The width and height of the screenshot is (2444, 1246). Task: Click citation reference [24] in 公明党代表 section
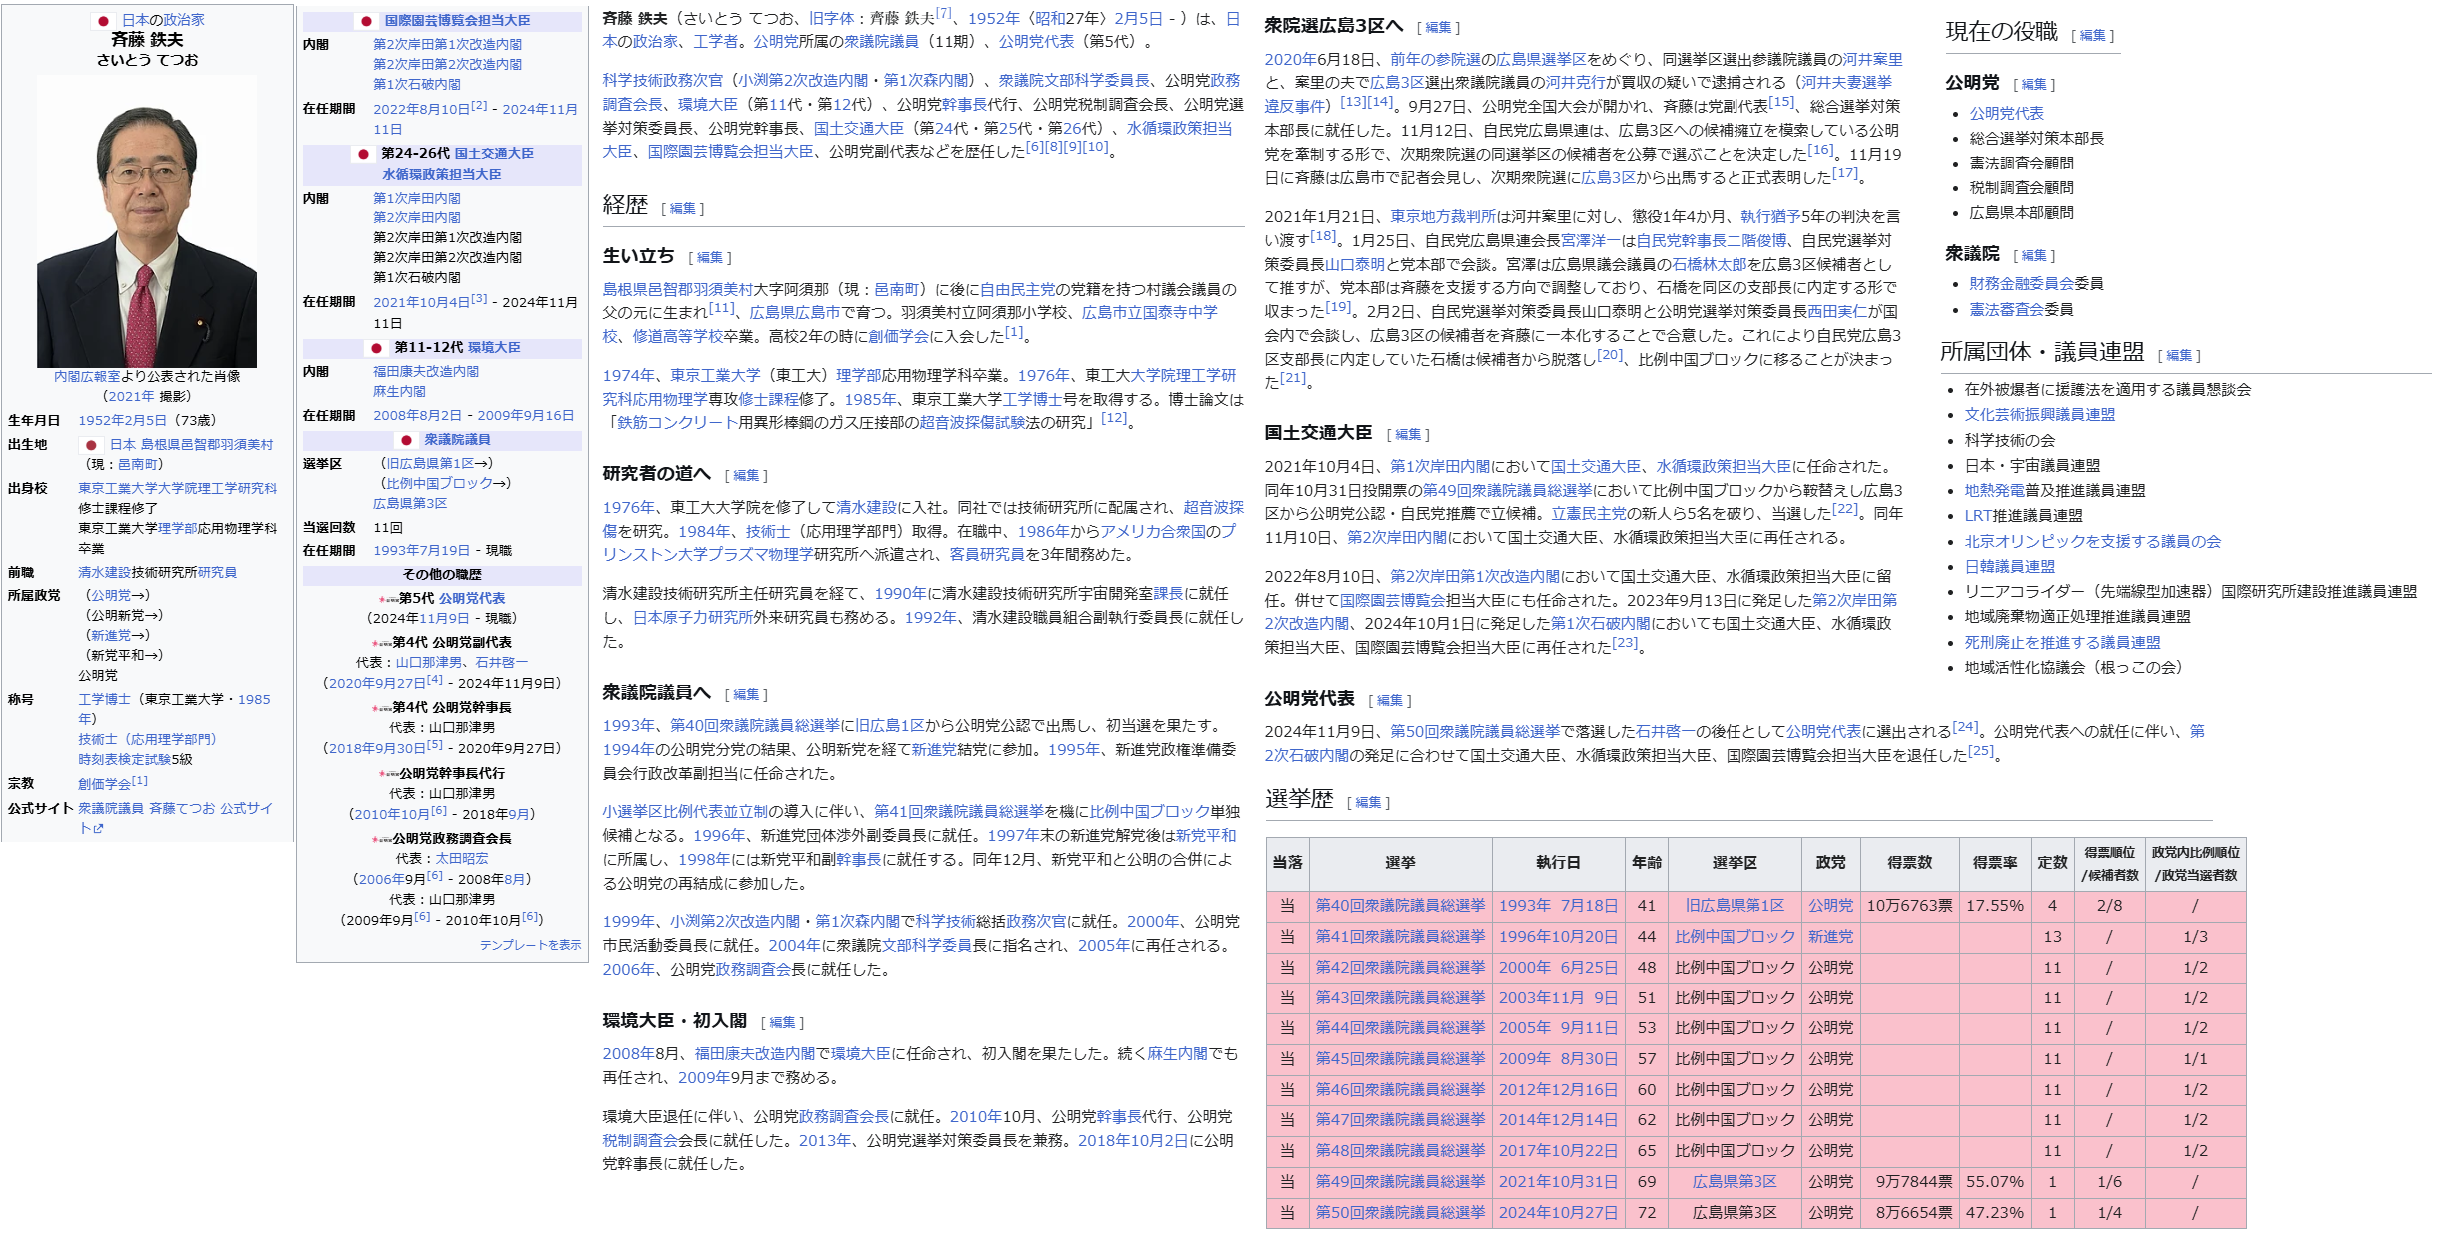click(x=1964, y=727)
